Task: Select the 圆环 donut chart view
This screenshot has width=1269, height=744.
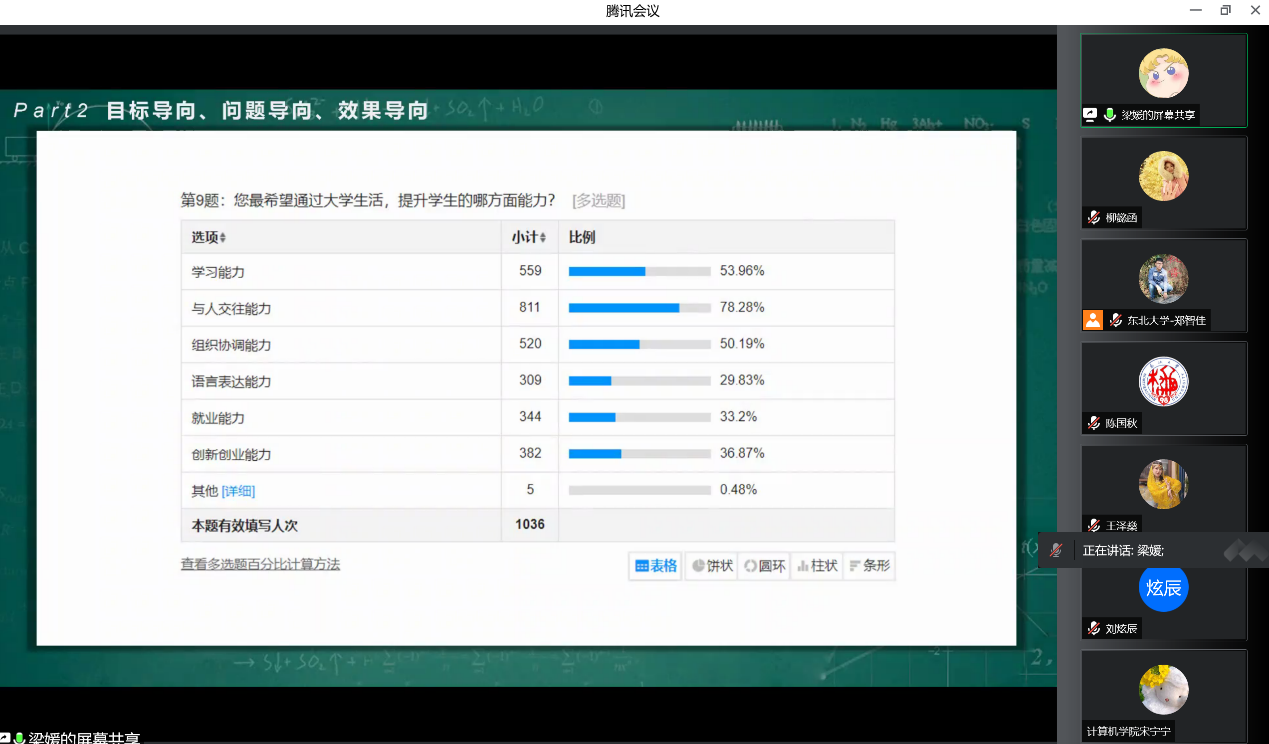Action: click(764, 566)
